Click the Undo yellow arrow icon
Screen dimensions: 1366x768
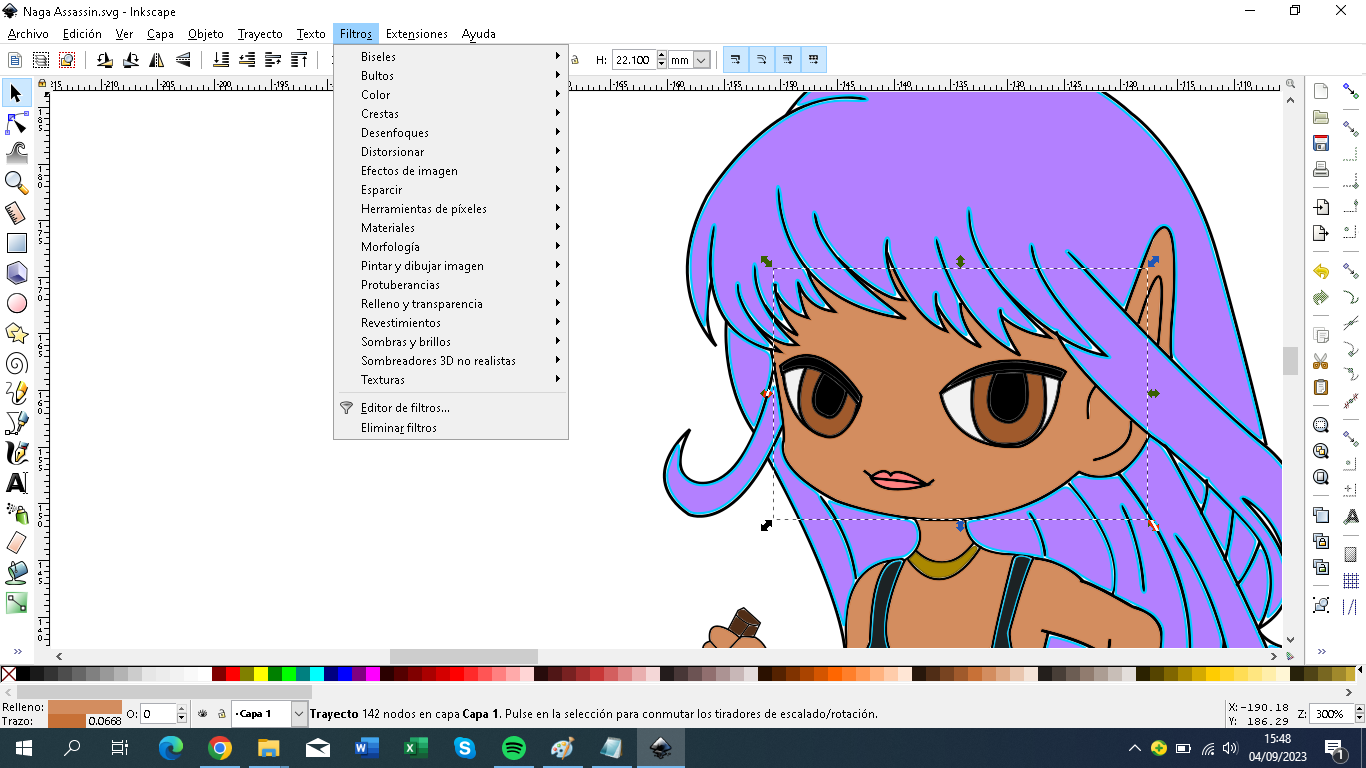[1321, 272]
